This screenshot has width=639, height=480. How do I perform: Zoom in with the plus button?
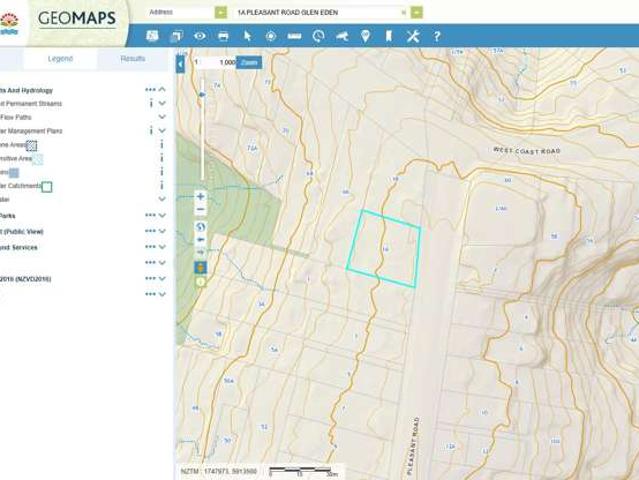200,196
